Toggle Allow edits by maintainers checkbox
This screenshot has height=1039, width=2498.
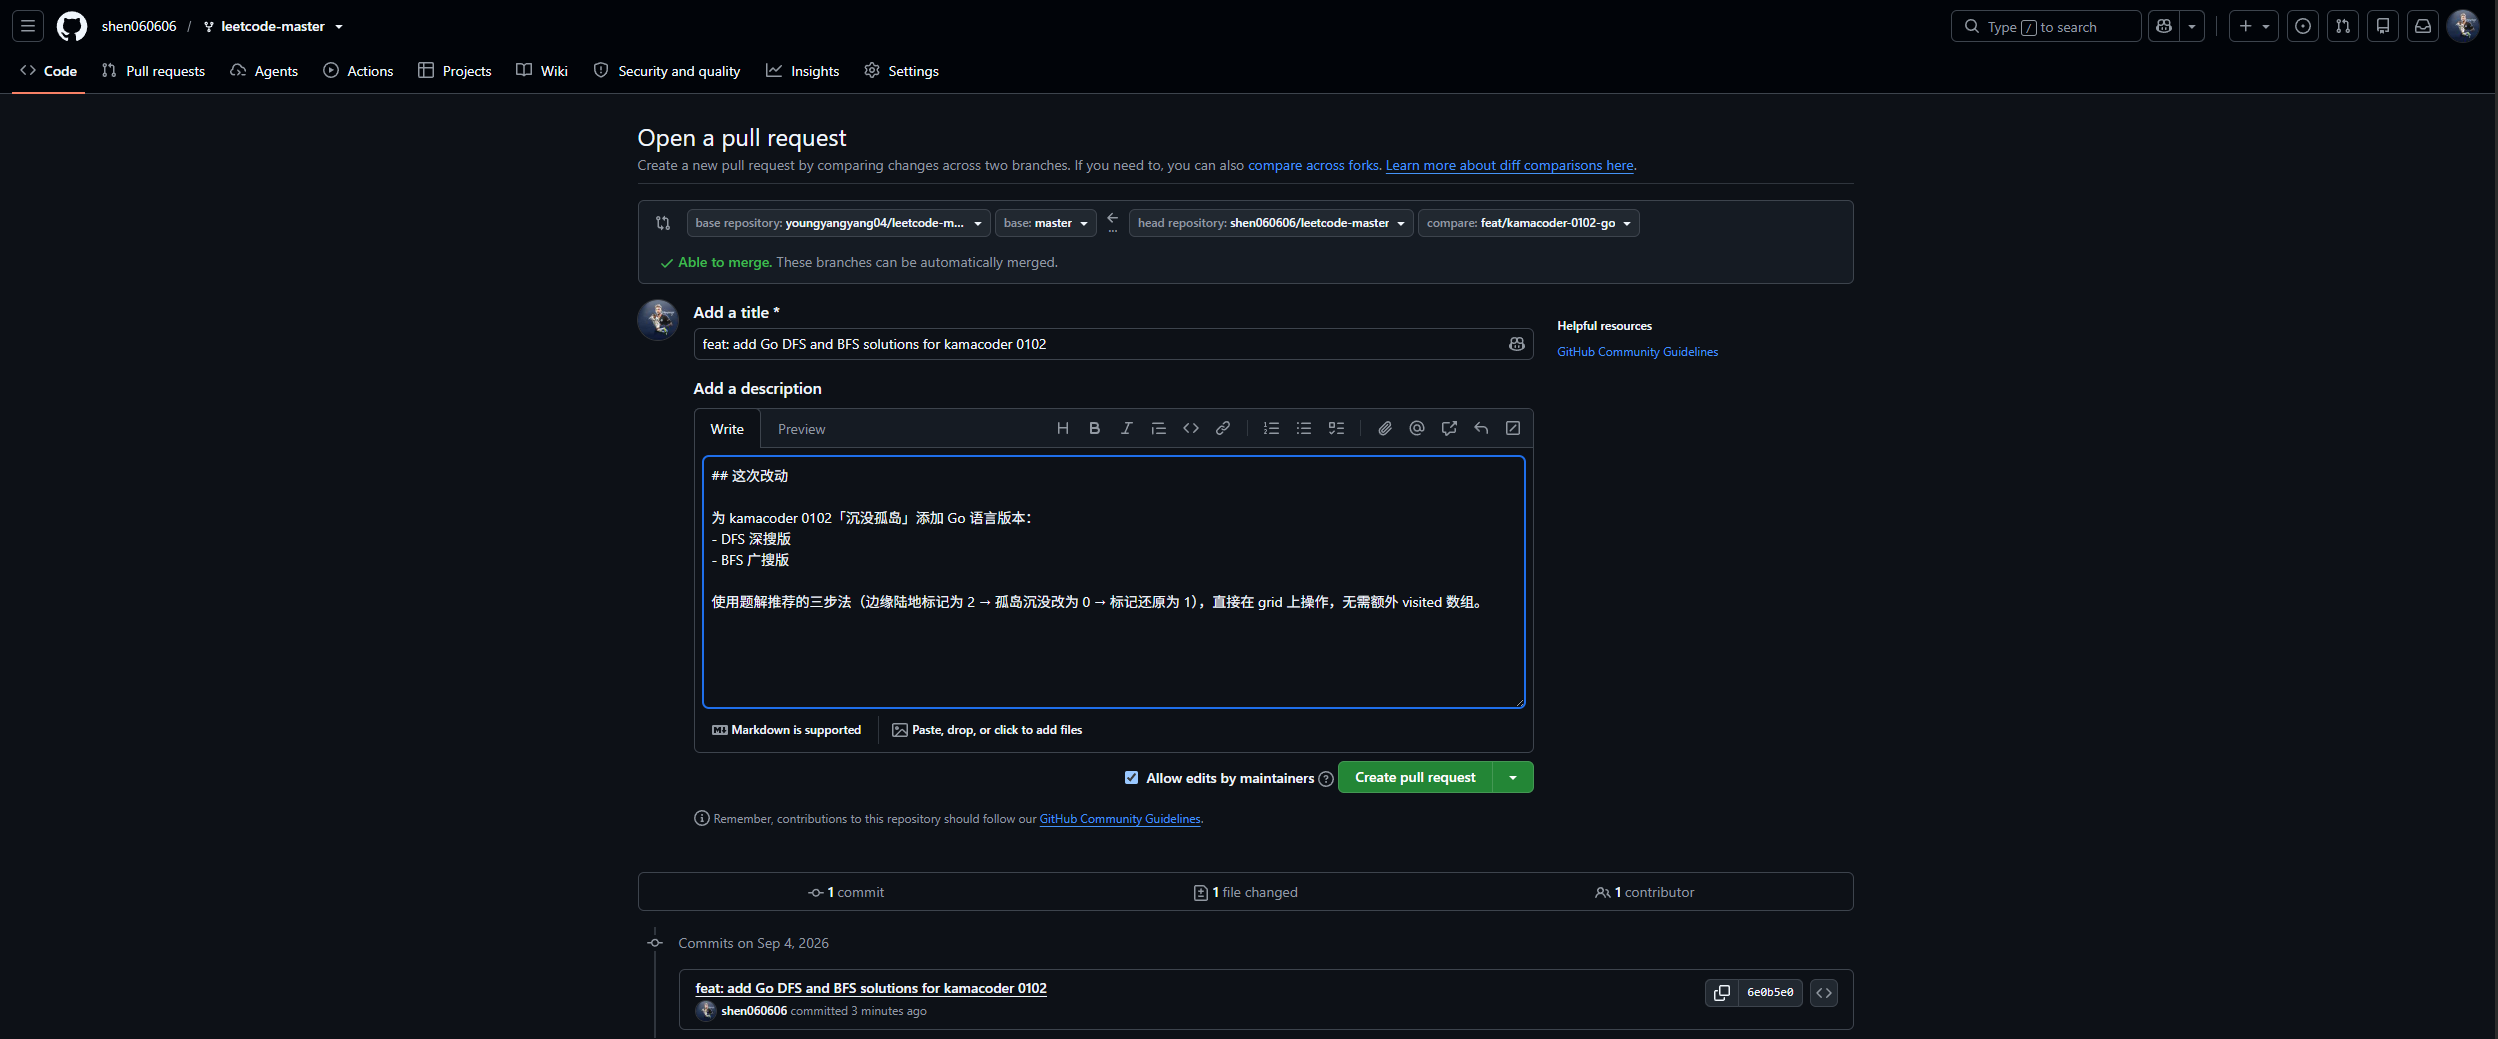click(1131, 777)
